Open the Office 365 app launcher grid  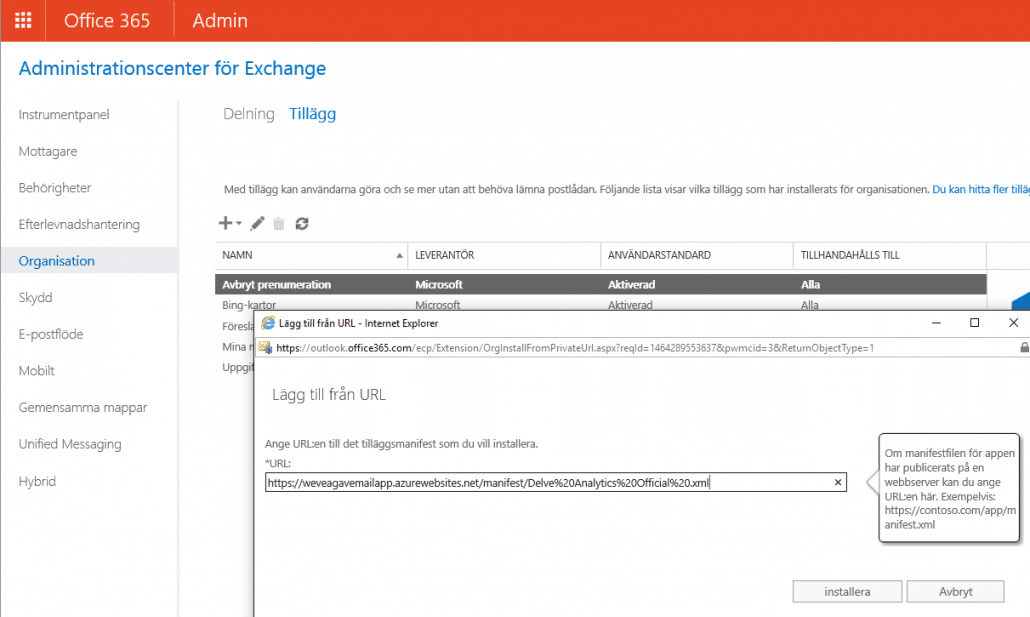pos(22,20)
